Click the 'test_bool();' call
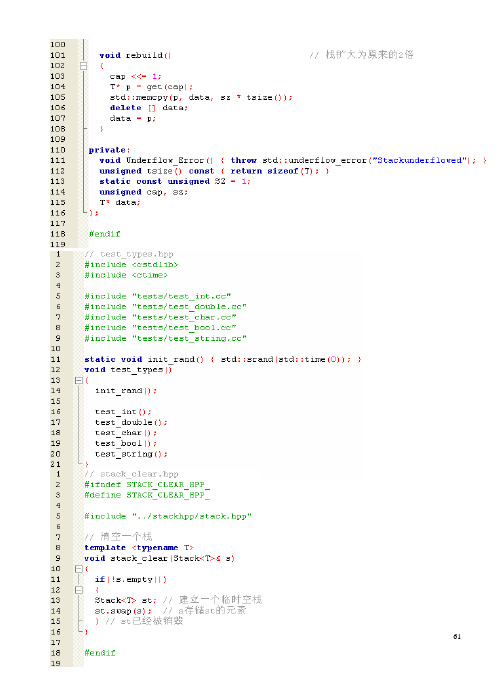This screenshot has height=684, width=498. 126,443
